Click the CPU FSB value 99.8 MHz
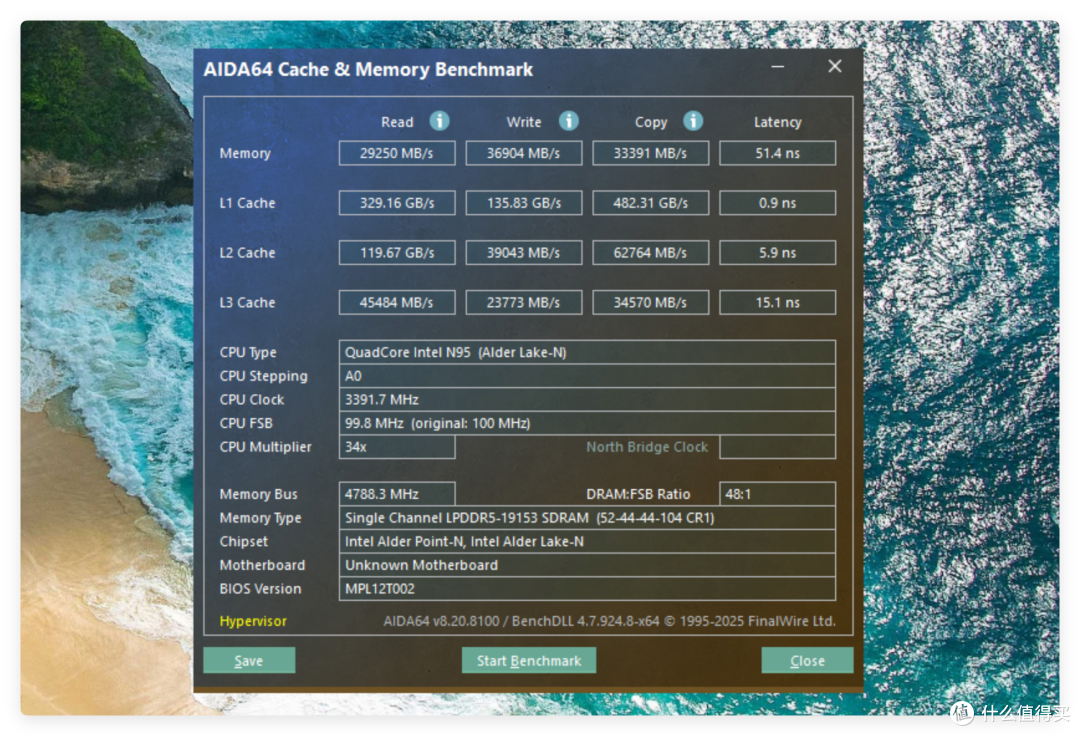1080x736 pixels. point(587,423)
